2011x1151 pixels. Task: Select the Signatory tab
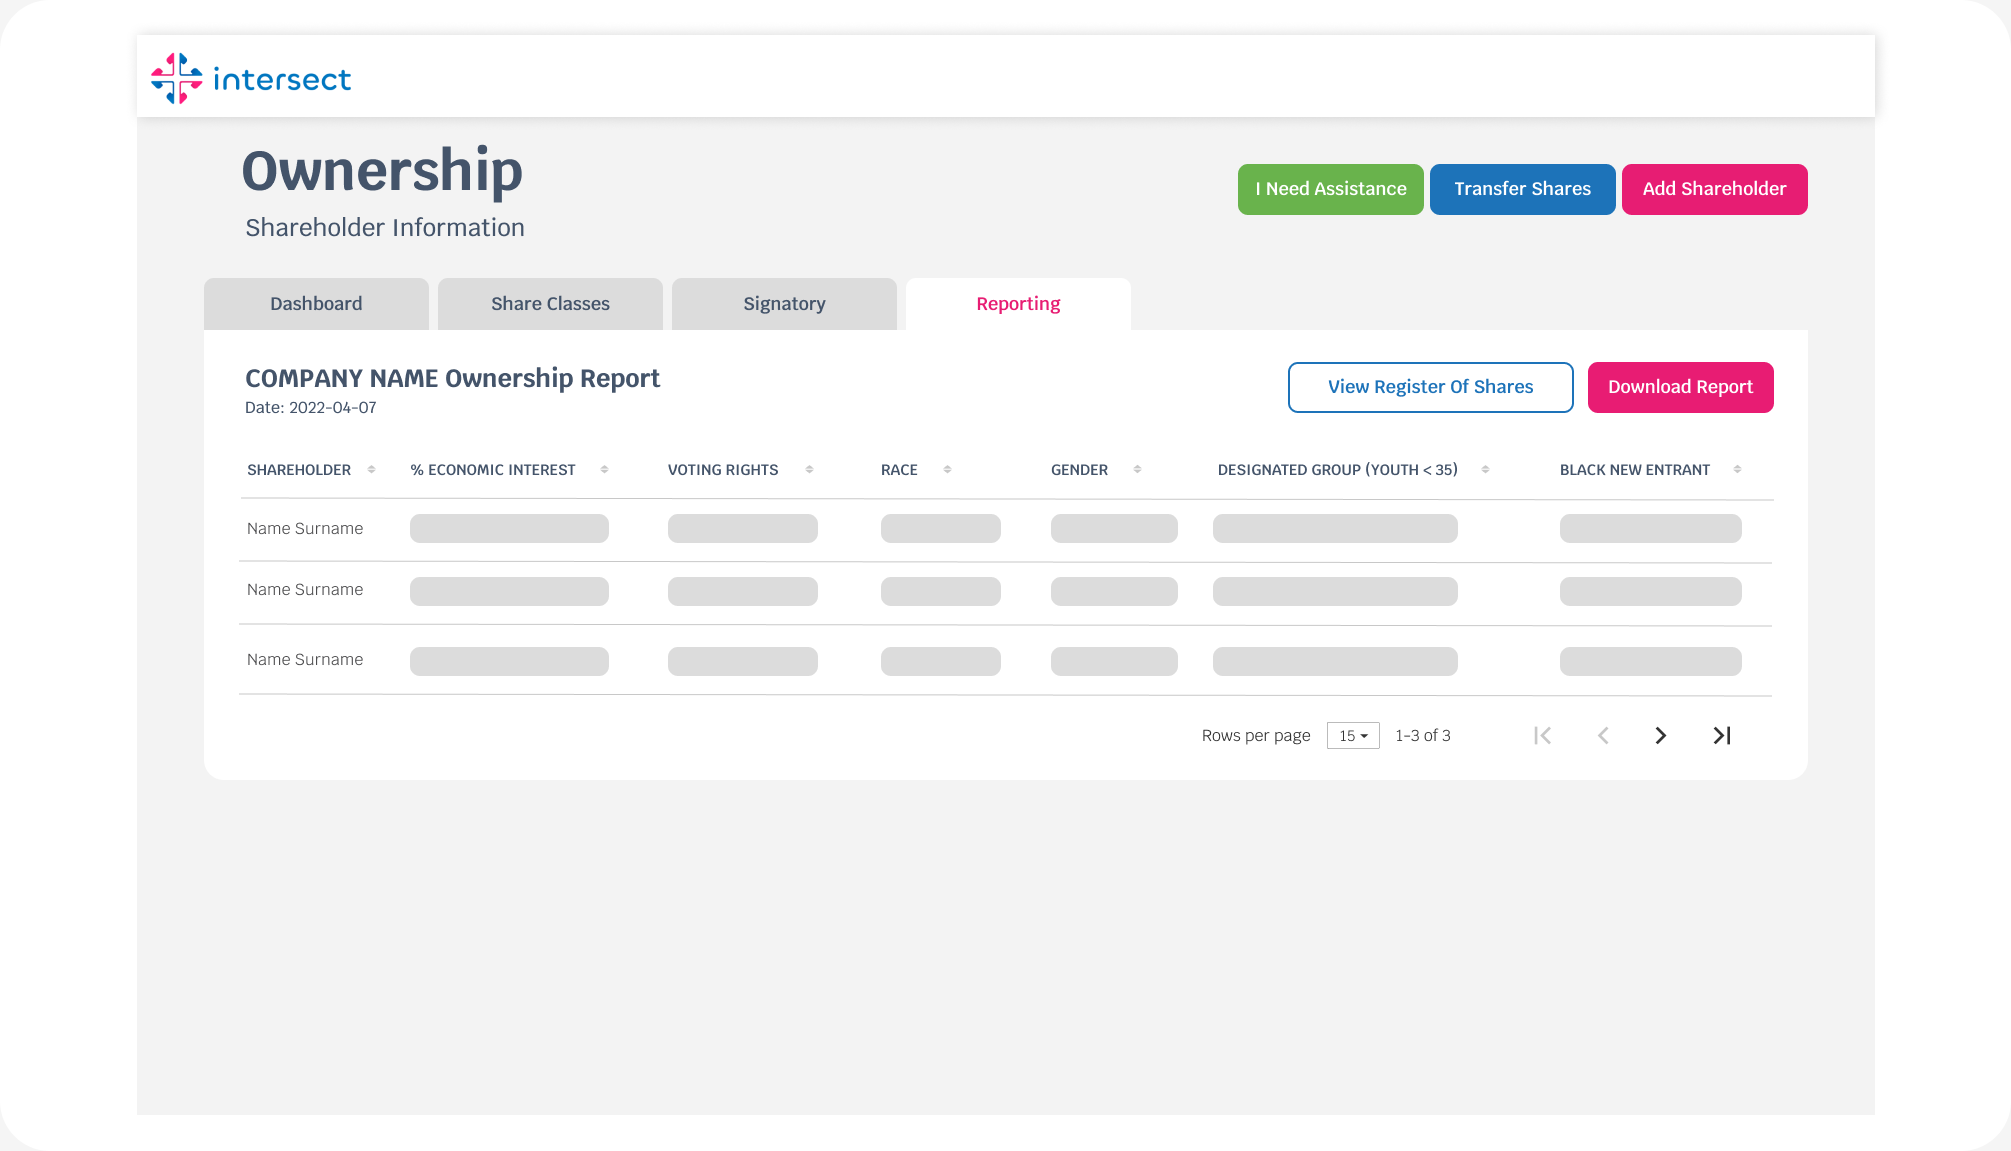pos(784,304)
